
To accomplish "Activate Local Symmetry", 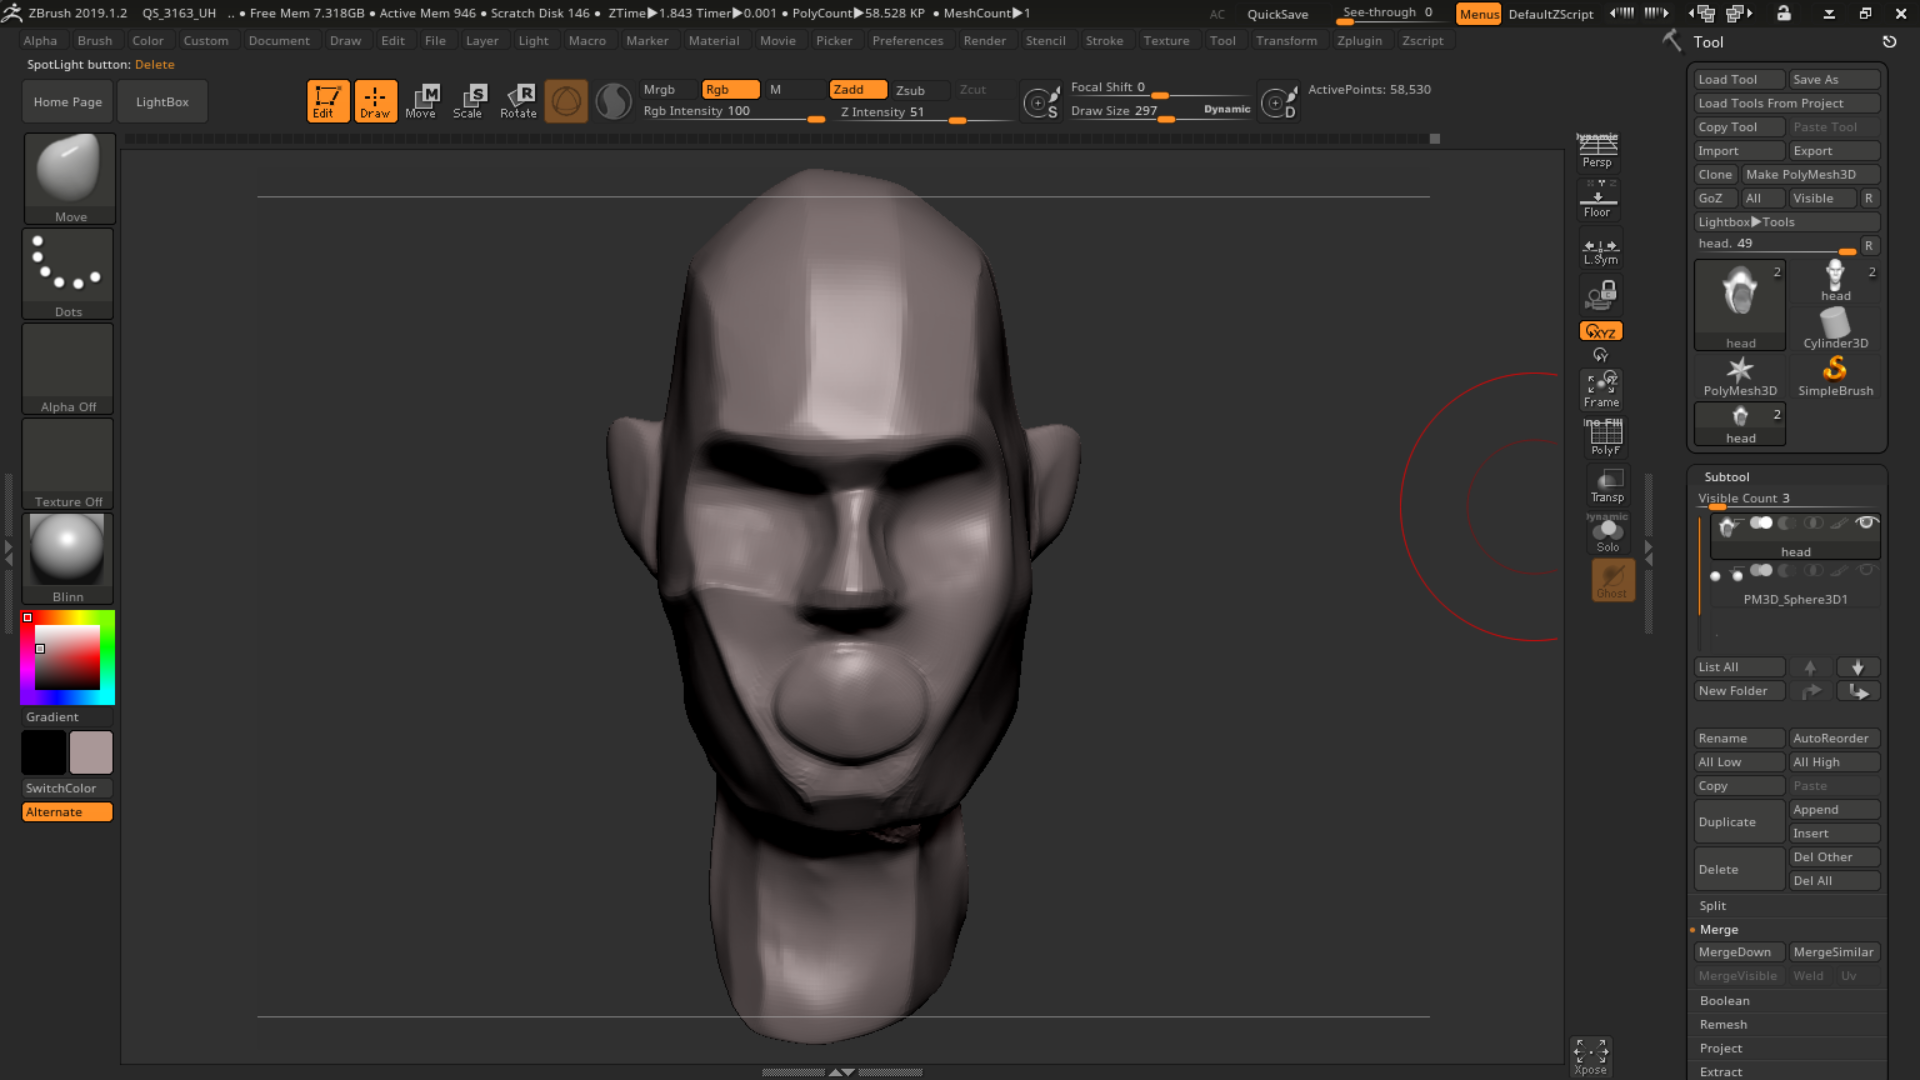I will point(1599,249).
